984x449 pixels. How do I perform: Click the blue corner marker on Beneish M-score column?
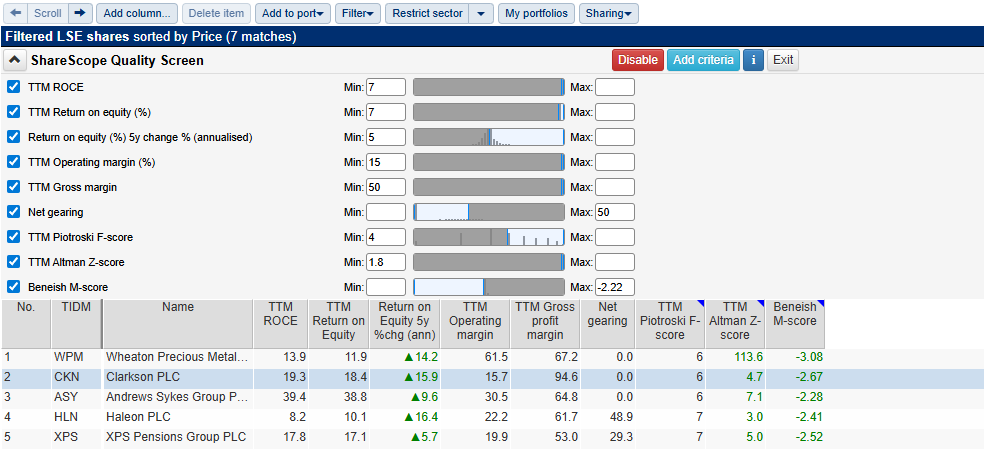click(x=820, y=304)
